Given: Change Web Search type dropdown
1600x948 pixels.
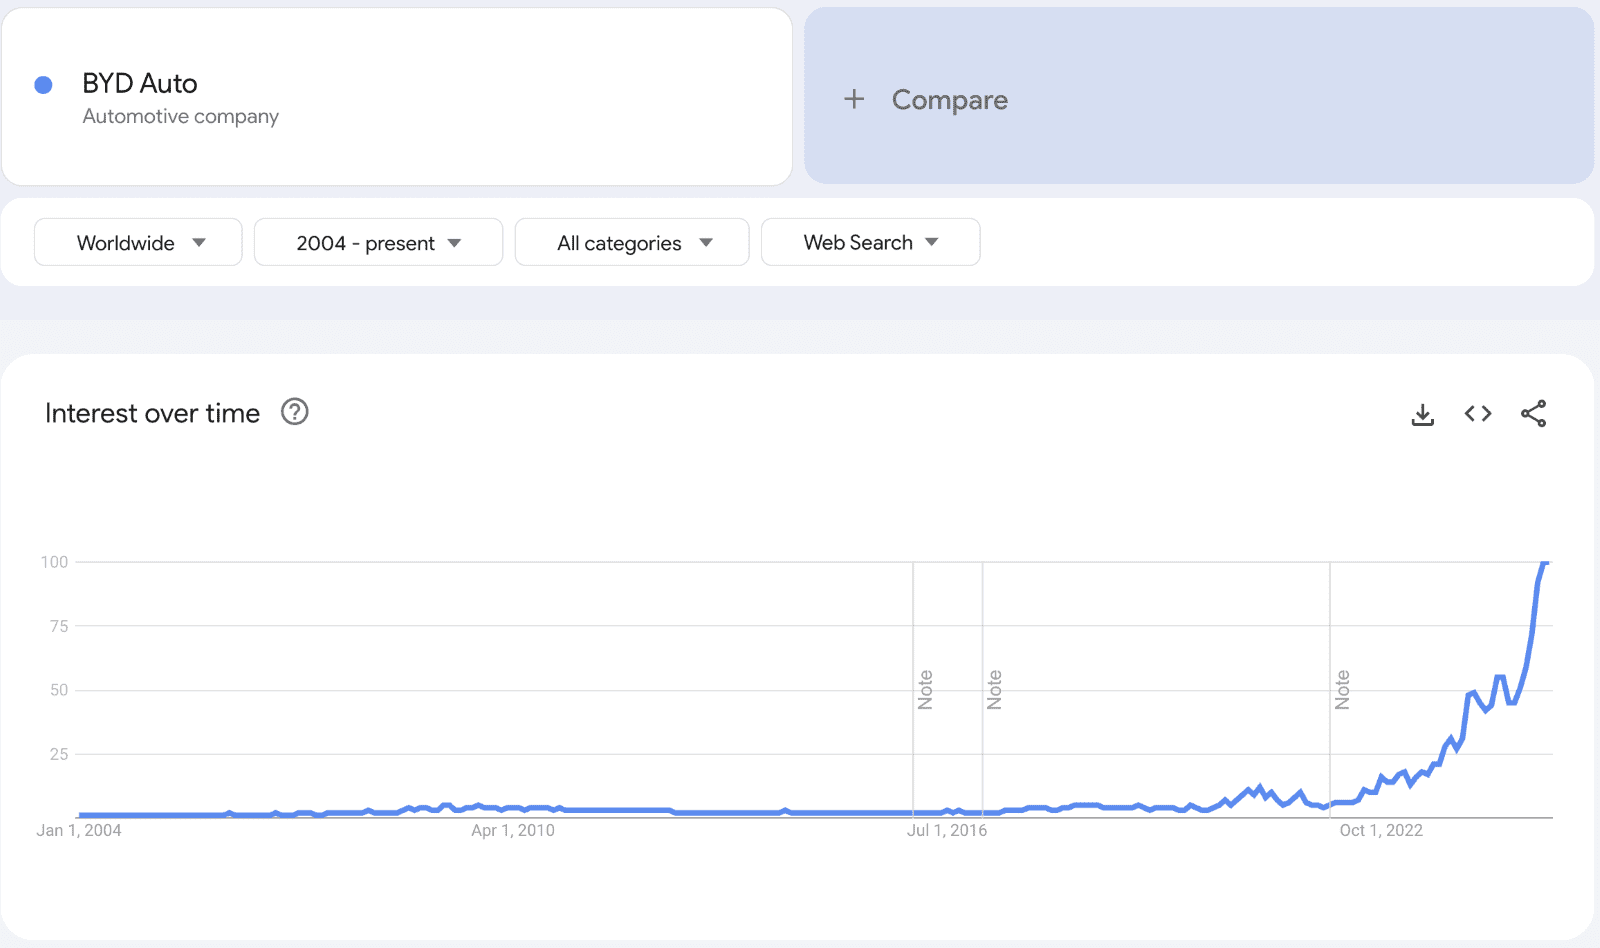Looking at the screenshot, I should (x=870, y=242).
